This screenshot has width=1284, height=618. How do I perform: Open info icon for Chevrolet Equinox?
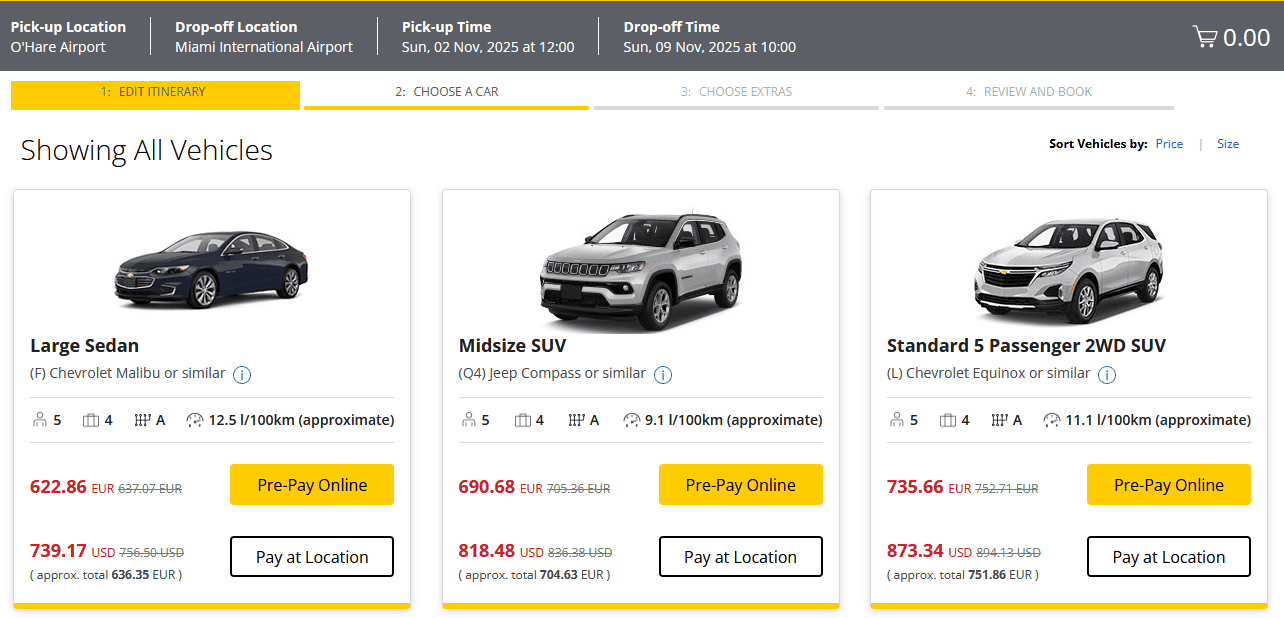[1106, 375]
